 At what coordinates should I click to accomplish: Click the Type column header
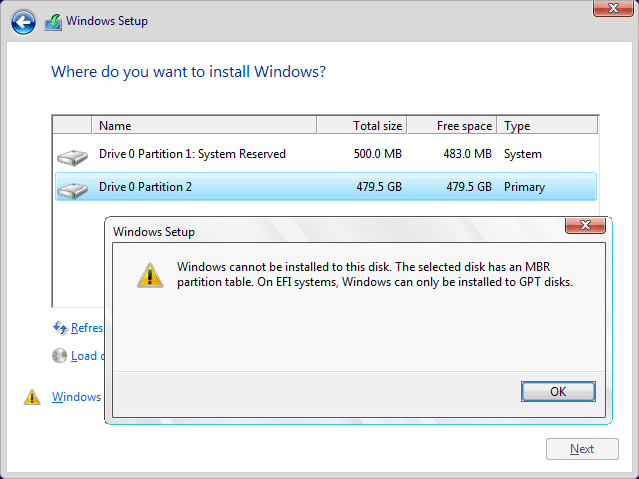click(x=547, y=126)
